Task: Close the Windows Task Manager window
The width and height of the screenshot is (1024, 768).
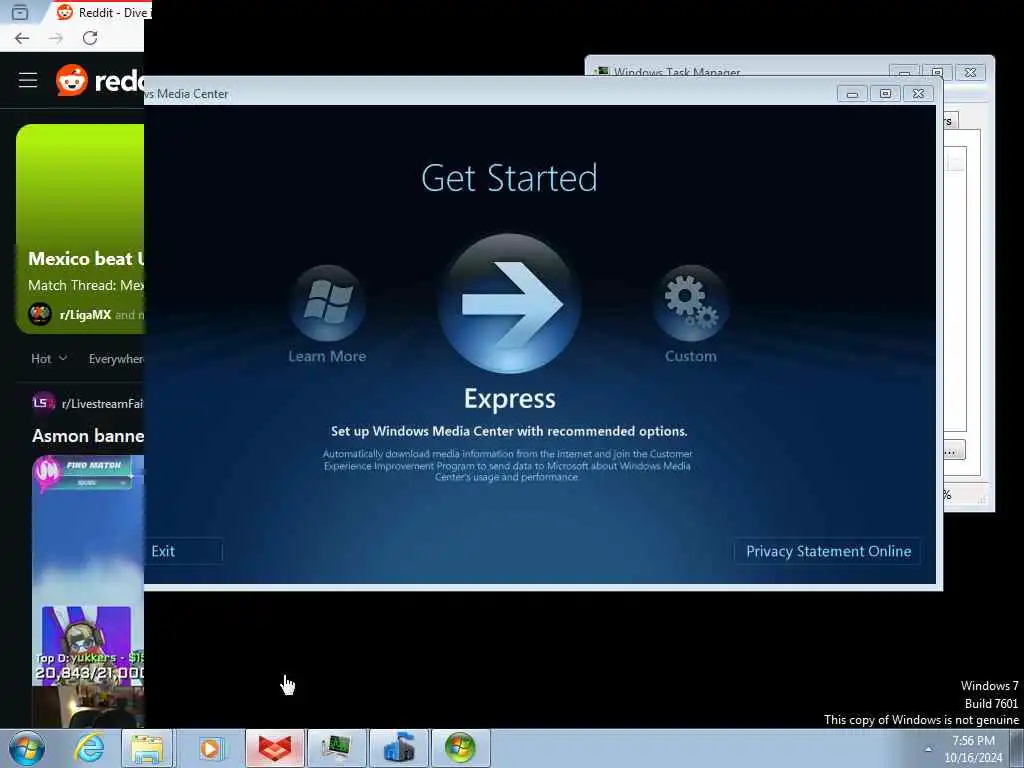Action: pyautogui.click(x=970, y=72)
